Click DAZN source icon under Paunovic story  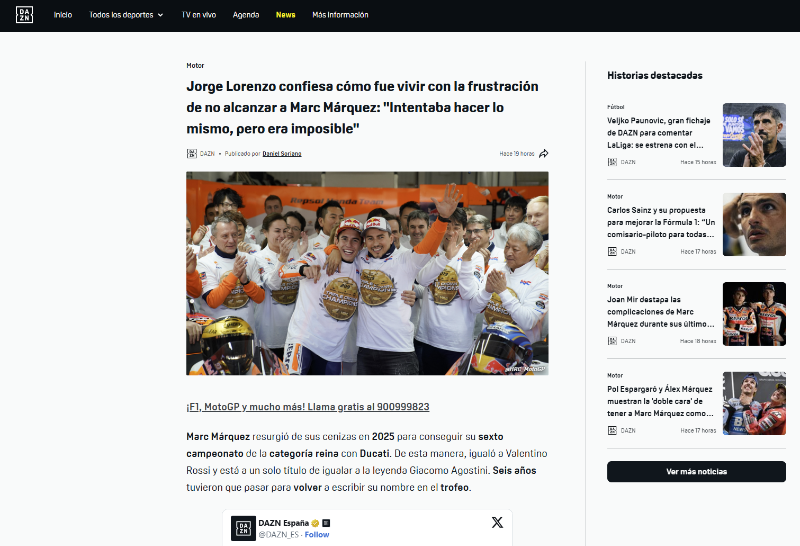point(612,162)
